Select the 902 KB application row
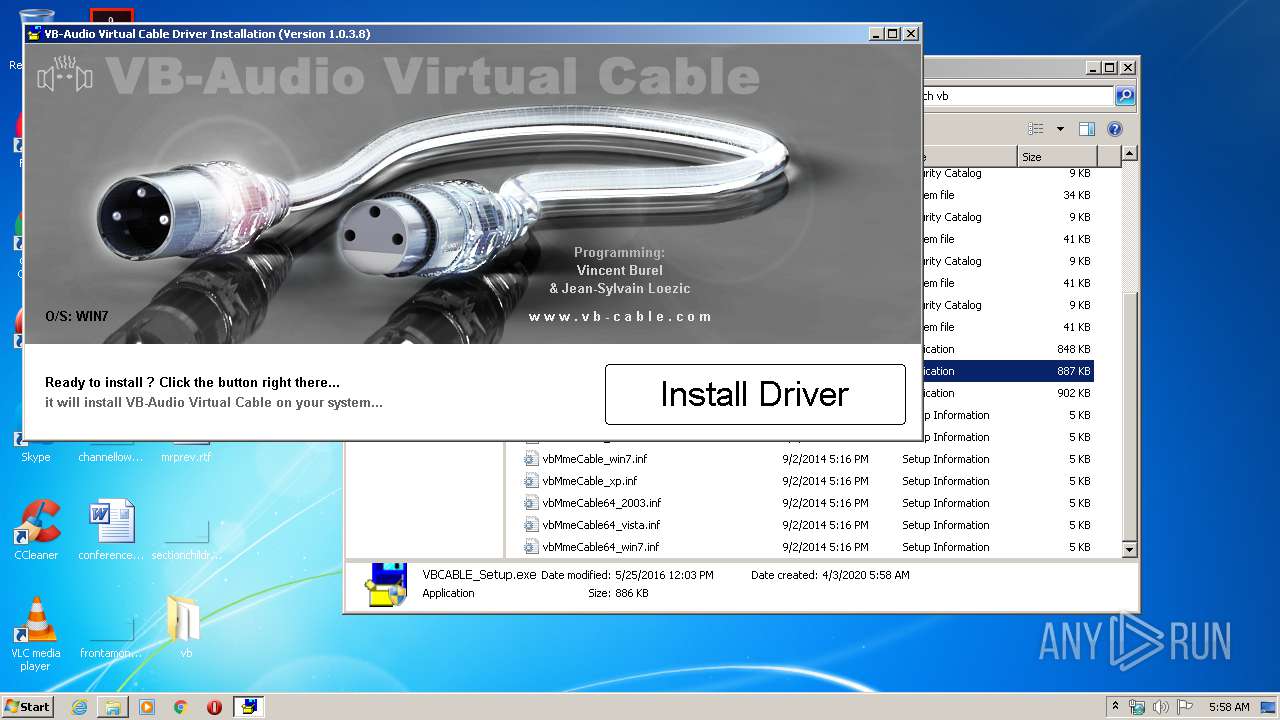 (1007, 393)
